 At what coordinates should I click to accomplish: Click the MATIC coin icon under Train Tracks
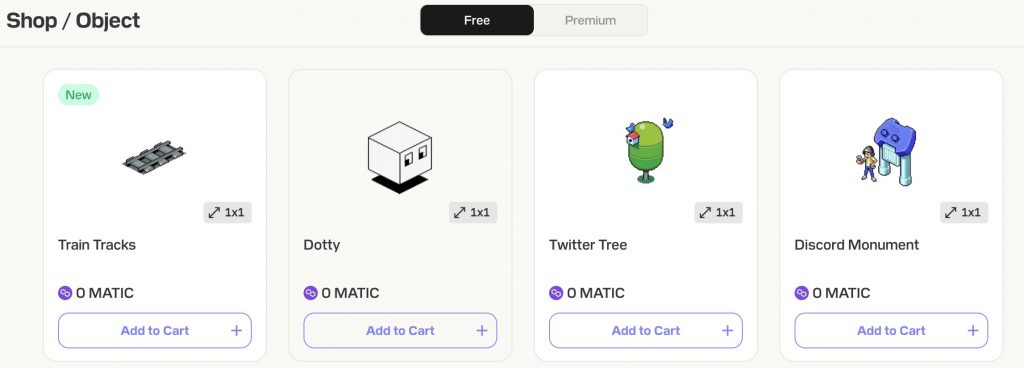click(65, 293)
